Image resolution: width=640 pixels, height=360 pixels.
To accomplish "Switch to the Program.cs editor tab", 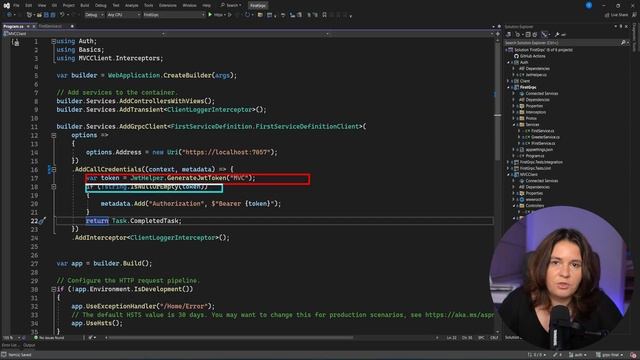I will [x=13, y=26].
